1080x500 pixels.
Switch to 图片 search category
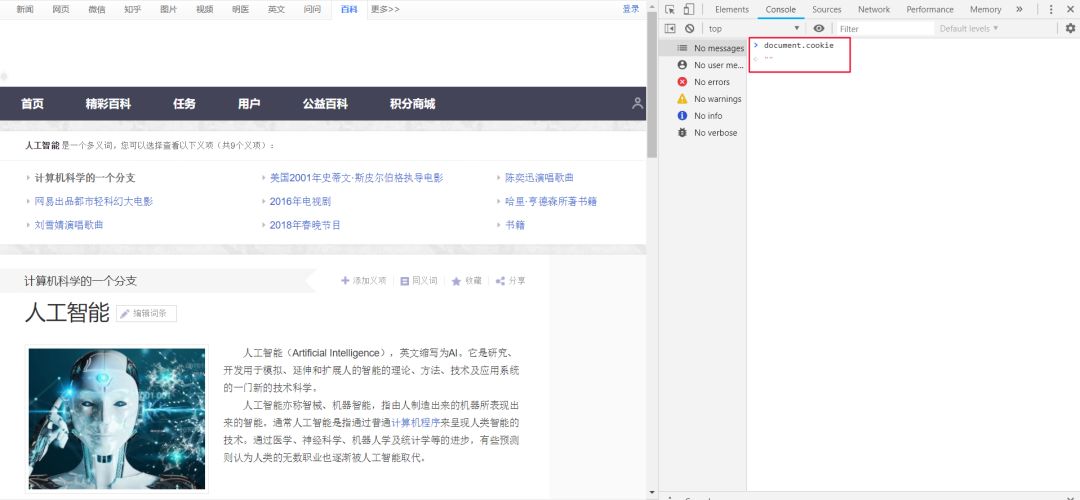point(169,10)
